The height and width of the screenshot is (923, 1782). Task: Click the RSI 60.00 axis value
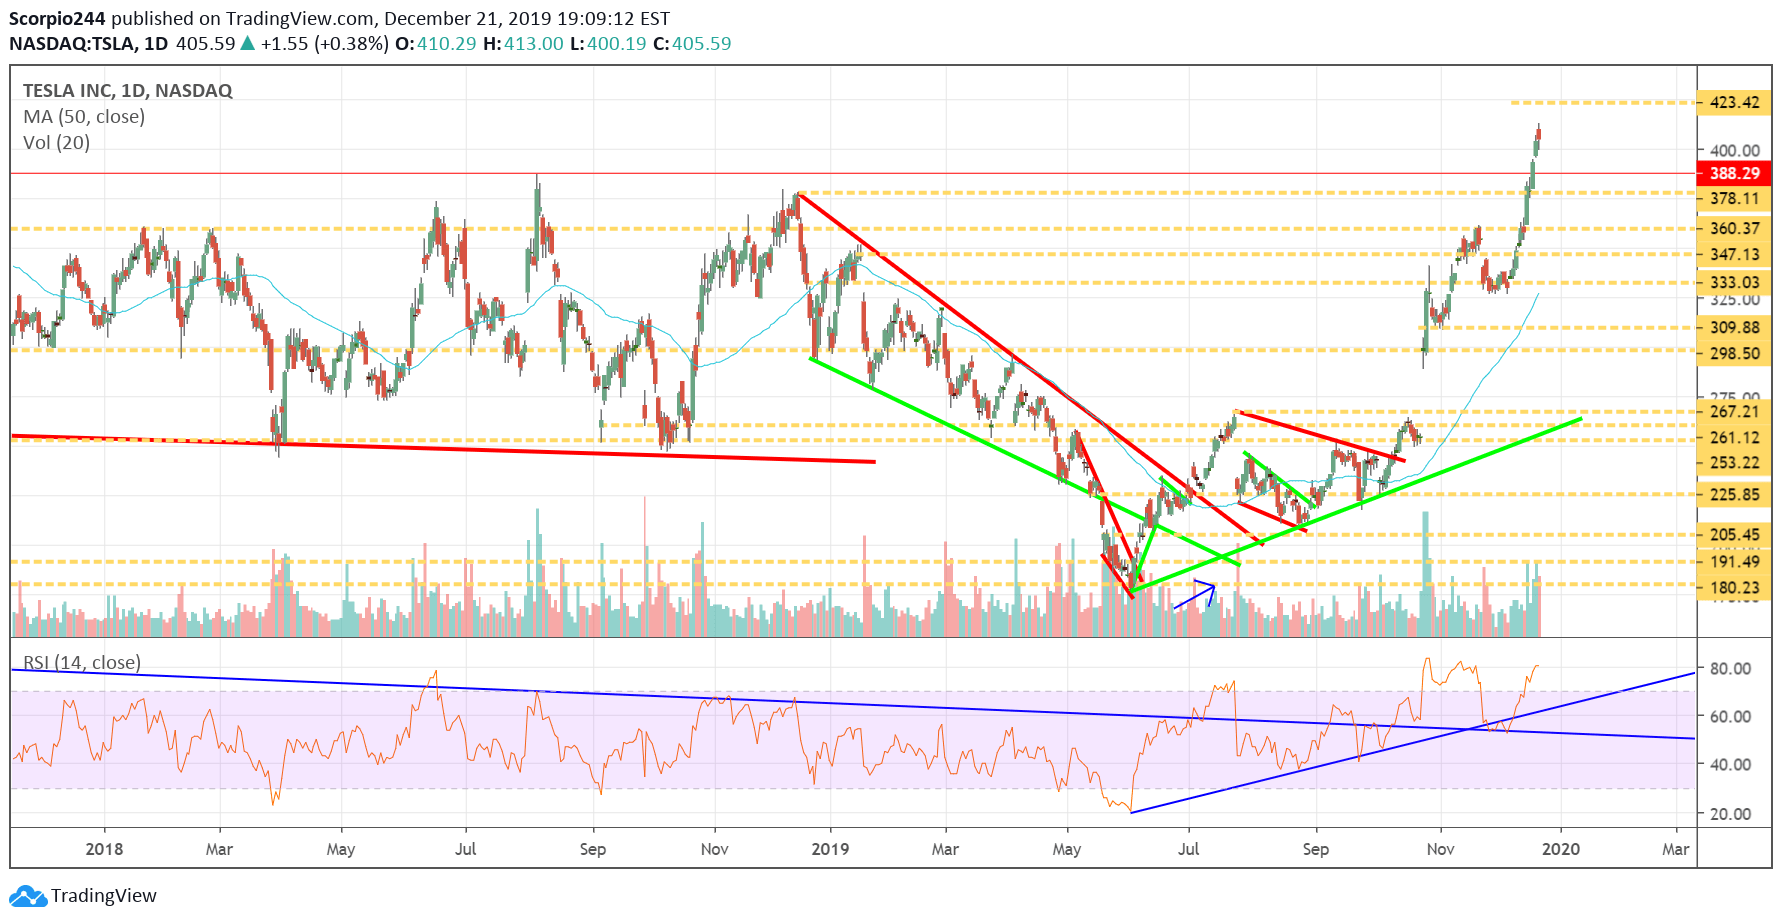(x=1730, y=716)
